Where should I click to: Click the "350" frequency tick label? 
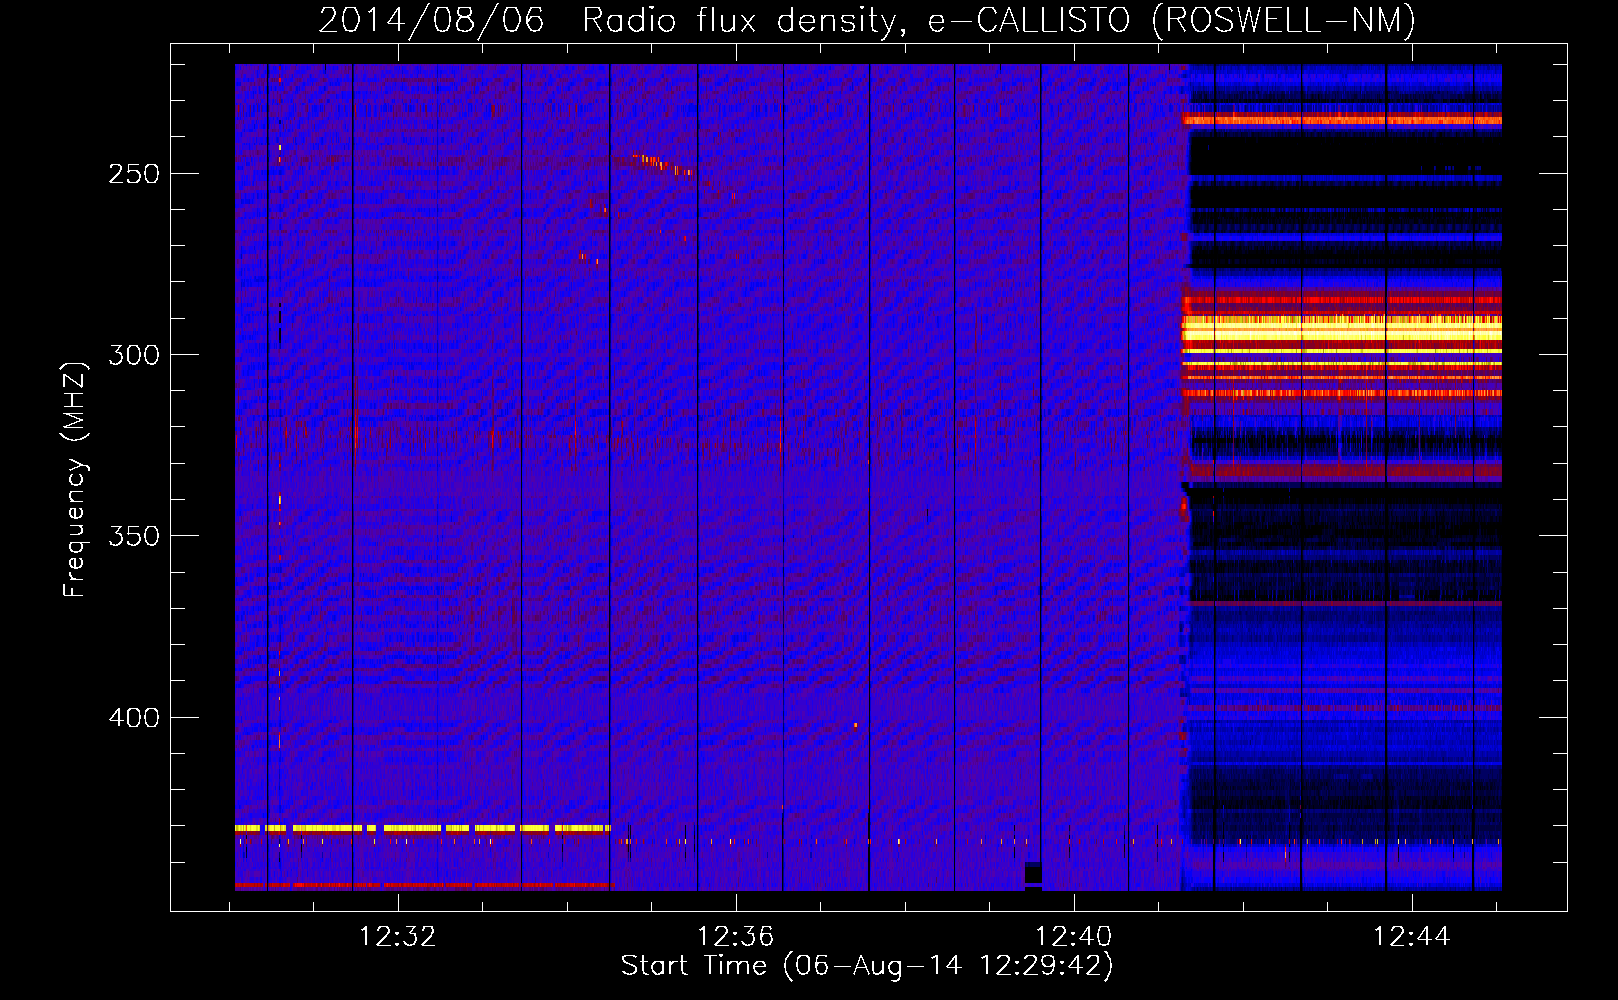[134, 536]
